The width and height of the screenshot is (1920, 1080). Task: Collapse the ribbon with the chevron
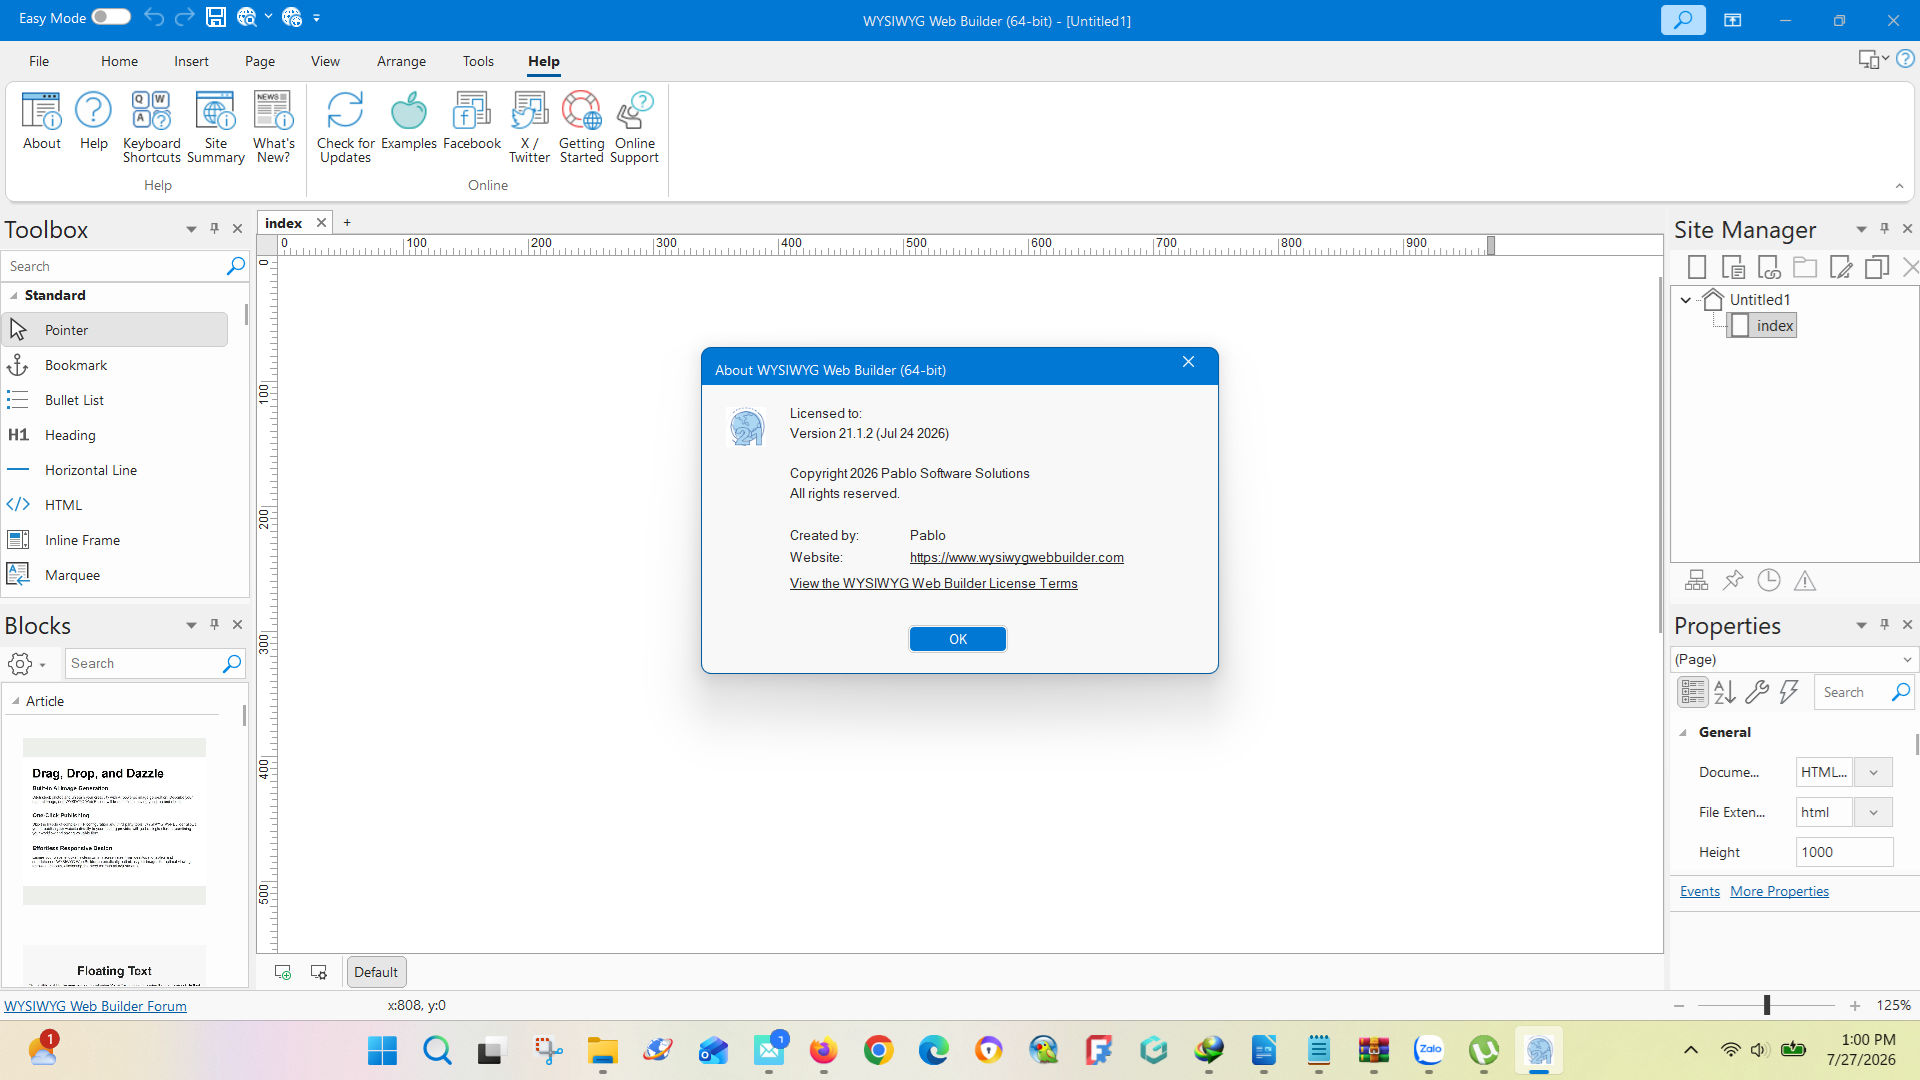[1899, 186]
